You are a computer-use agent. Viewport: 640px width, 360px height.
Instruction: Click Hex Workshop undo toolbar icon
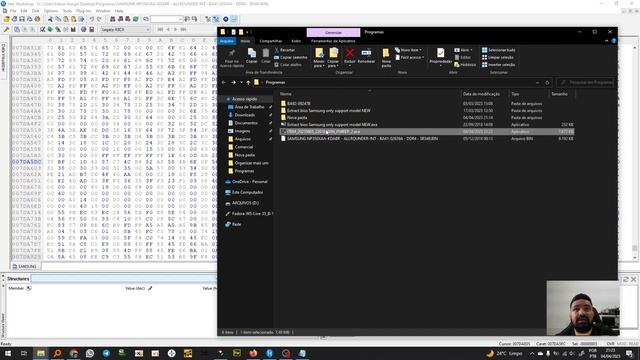click(x=92, y=19)
